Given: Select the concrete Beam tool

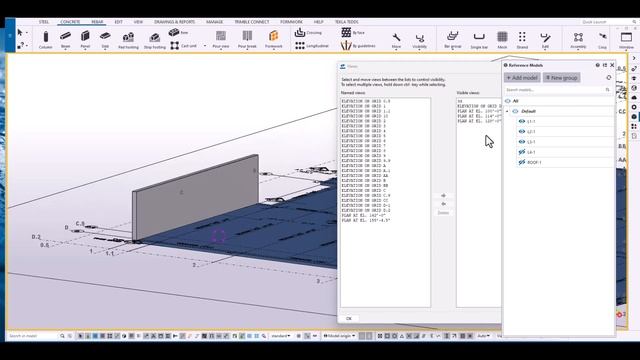Looking at the screenshot, I should pyautogui.click(x=65, y=40).
